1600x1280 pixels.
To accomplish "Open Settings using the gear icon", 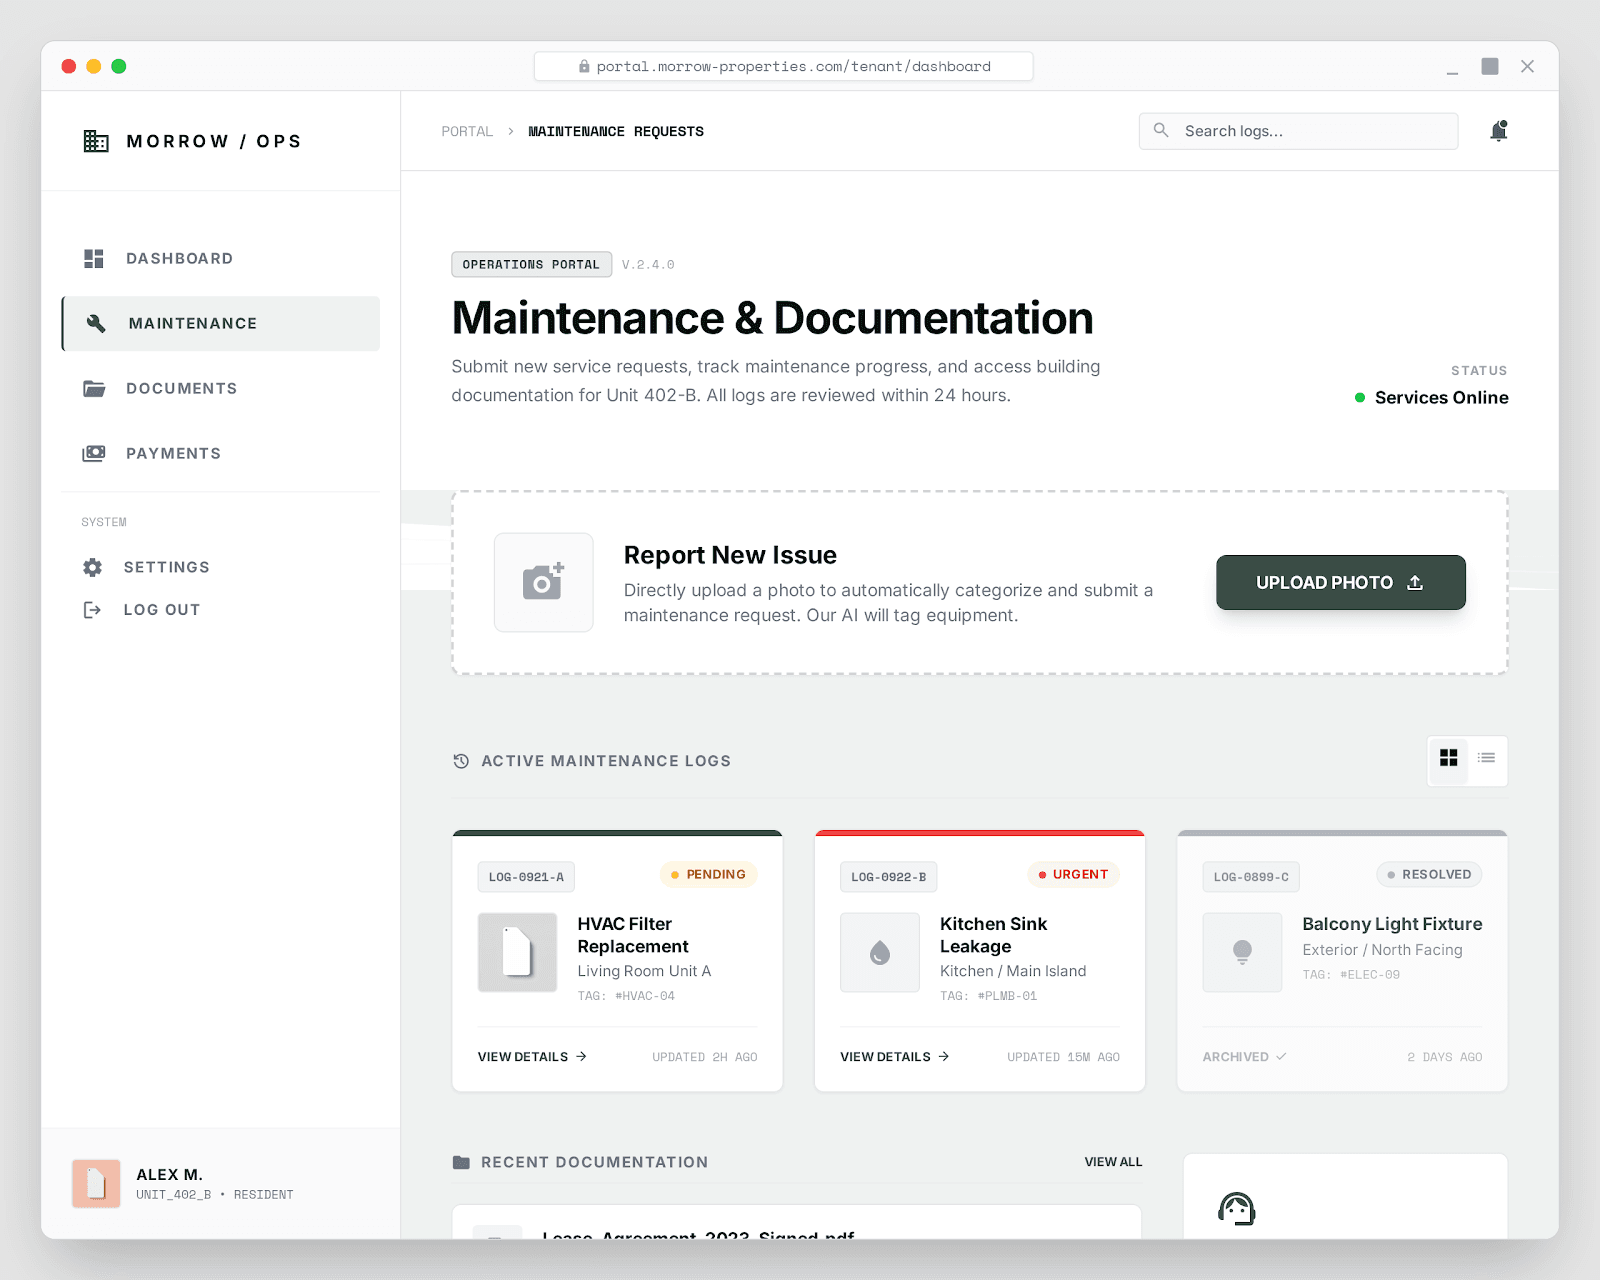I will [93, 567].
